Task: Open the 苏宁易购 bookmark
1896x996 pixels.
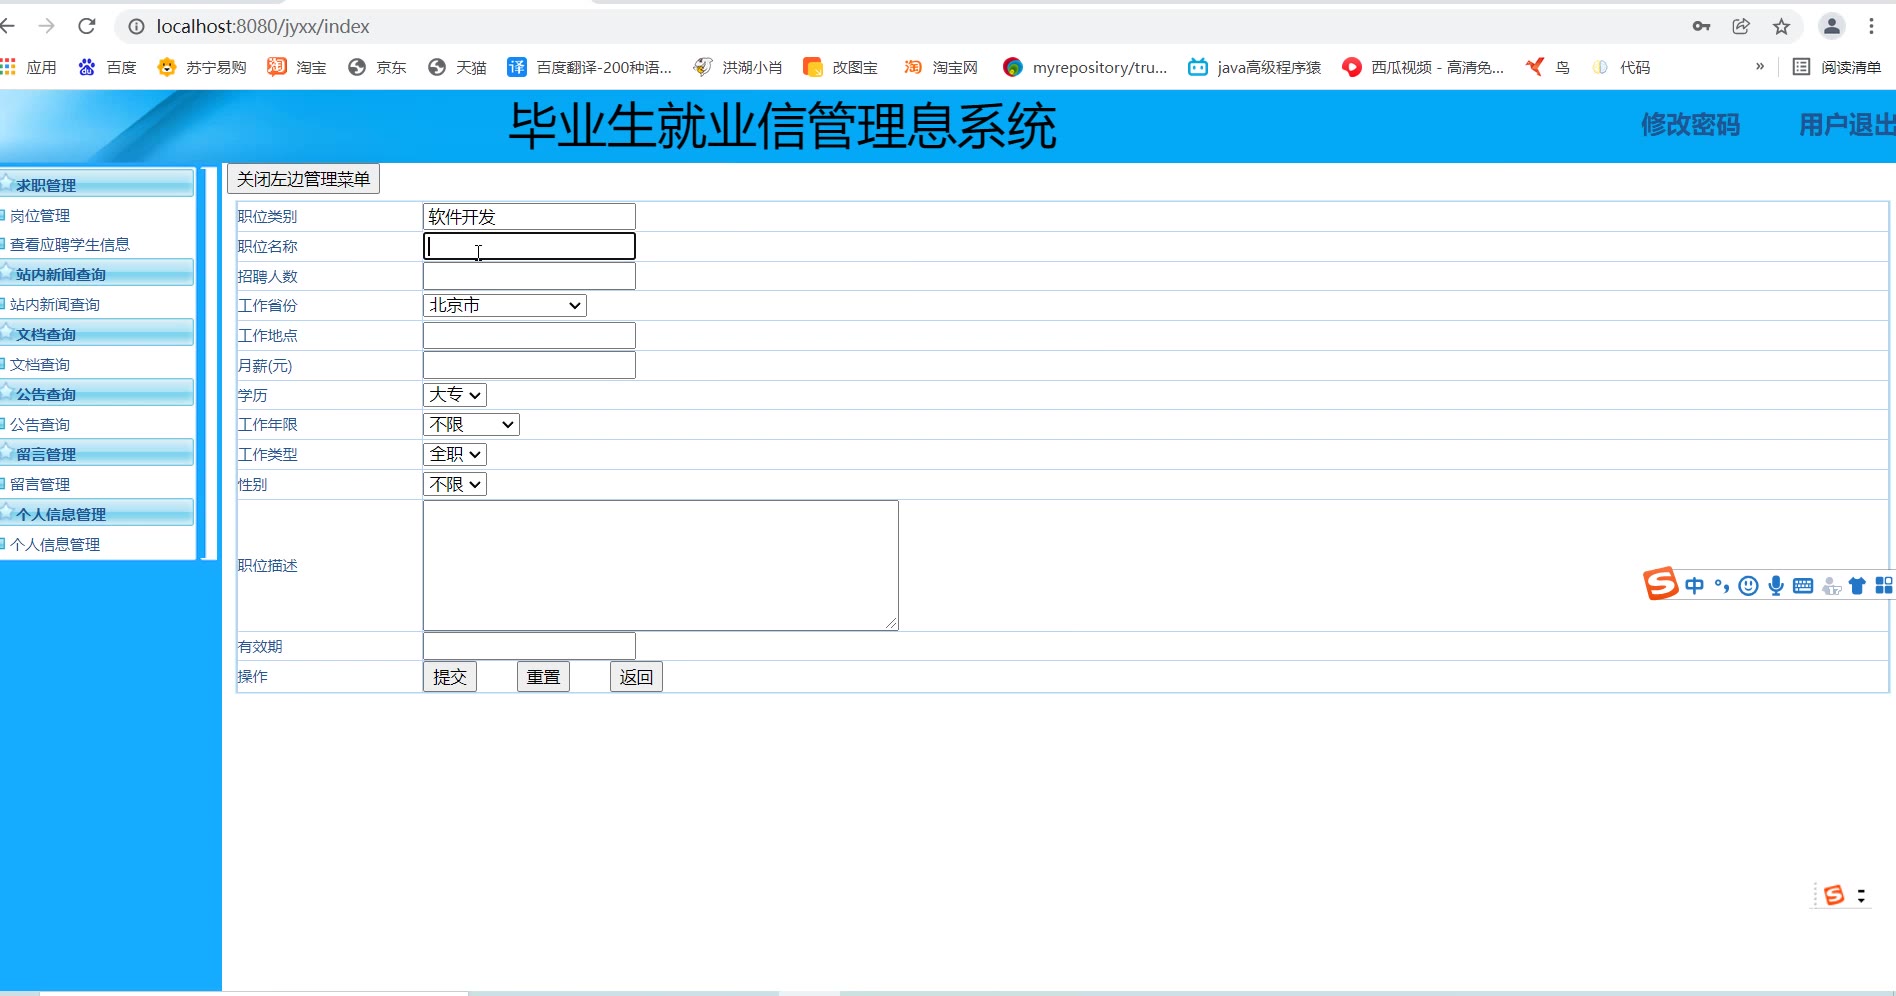Action: (202, 67)
